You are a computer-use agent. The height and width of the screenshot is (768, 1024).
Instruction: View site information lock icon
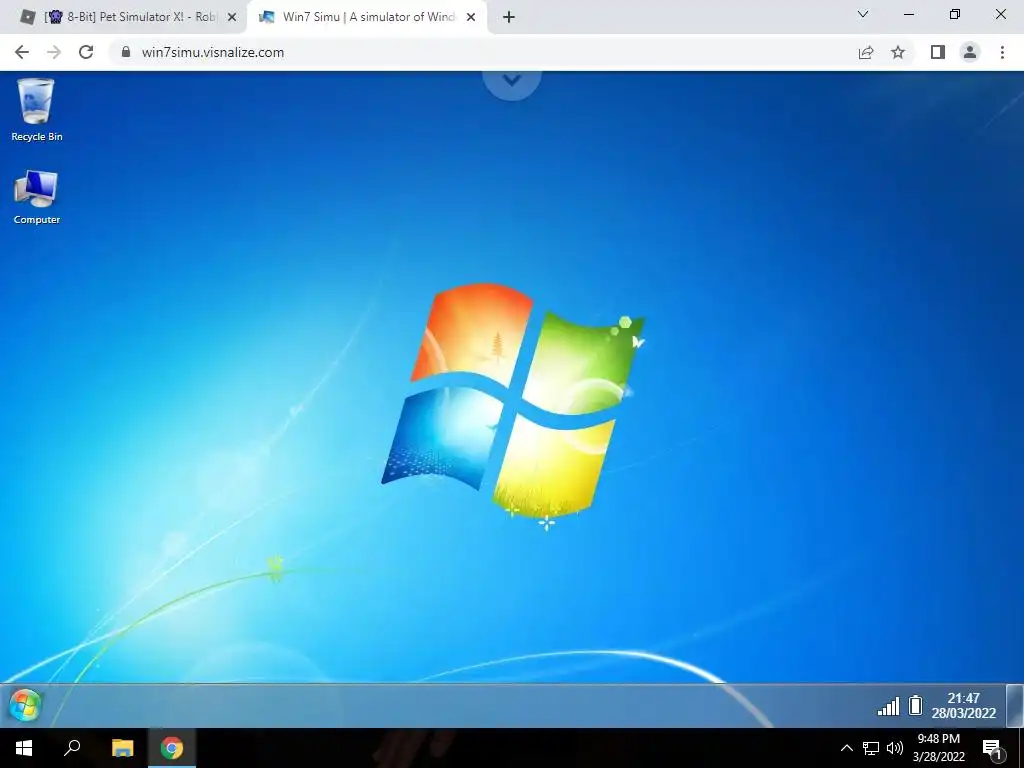(125, 52)
